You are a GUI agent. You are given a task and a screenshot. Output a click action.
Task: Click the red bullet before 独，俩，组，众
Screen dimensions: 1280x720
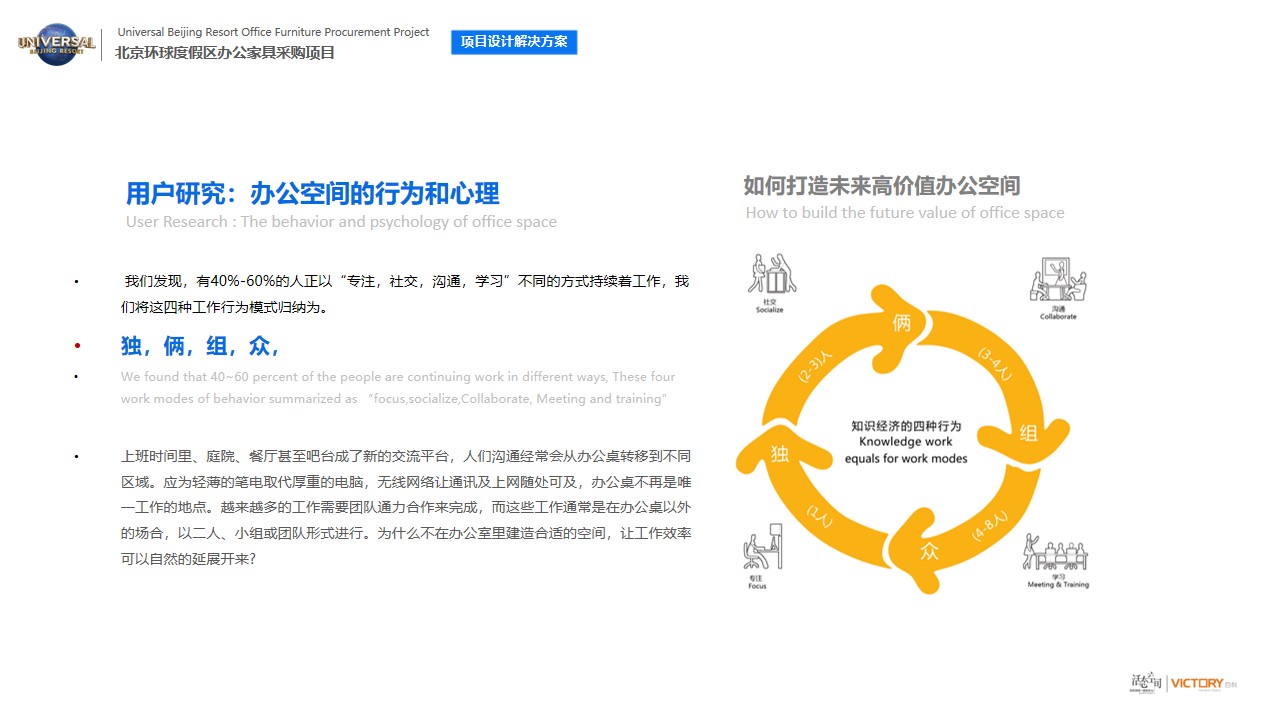[x=77, y=346]
